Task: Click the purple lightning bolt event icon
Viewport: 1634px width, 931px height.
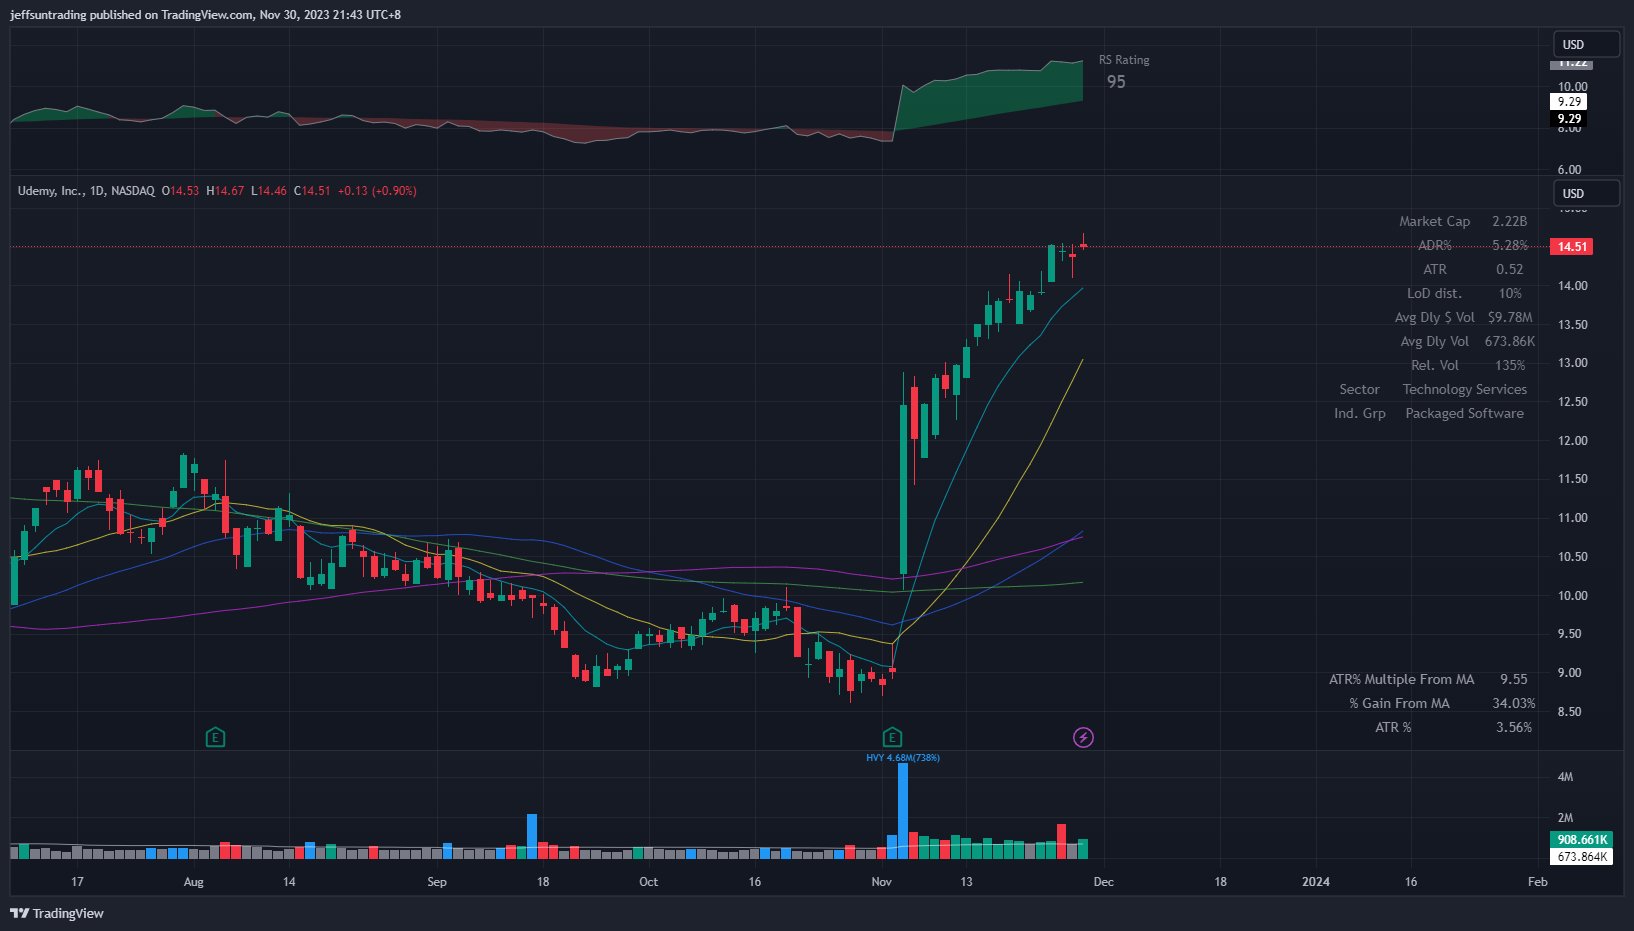Action: tap(1083, 738)
